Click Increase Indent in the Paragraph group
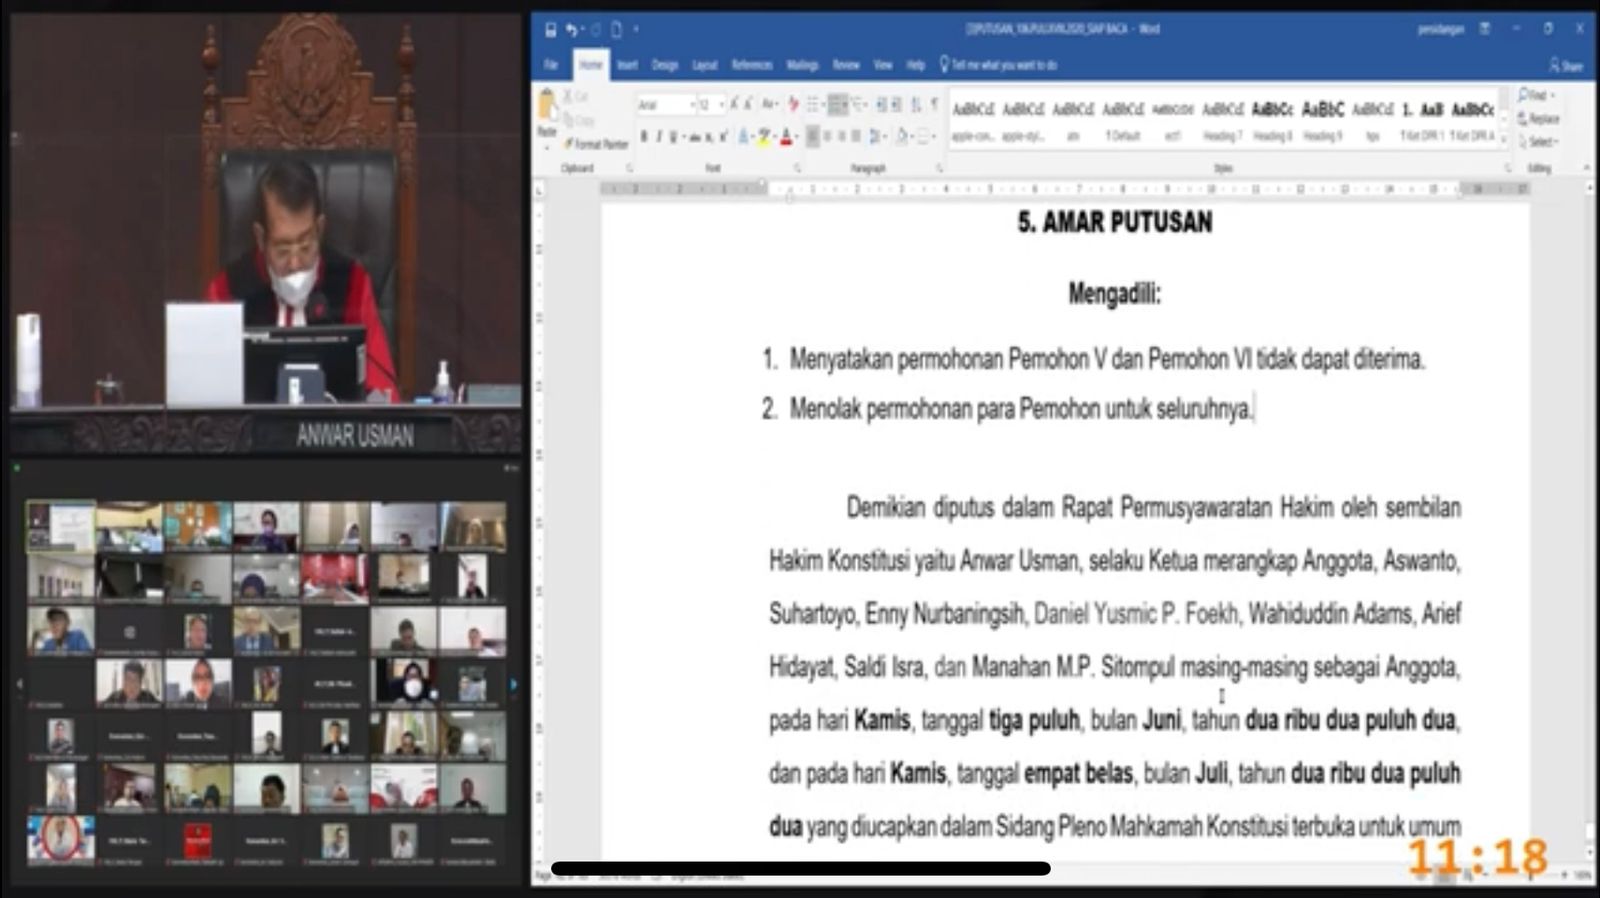The image size is (1600, 898). (897, 104)
